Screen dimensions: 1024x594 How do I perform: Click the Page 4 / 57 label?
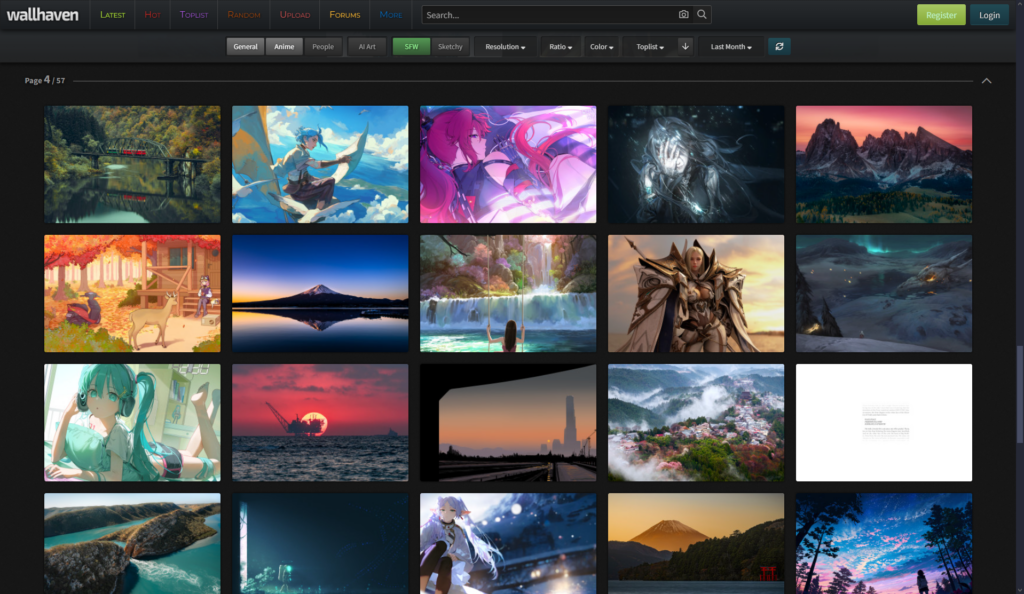[44, 80]
